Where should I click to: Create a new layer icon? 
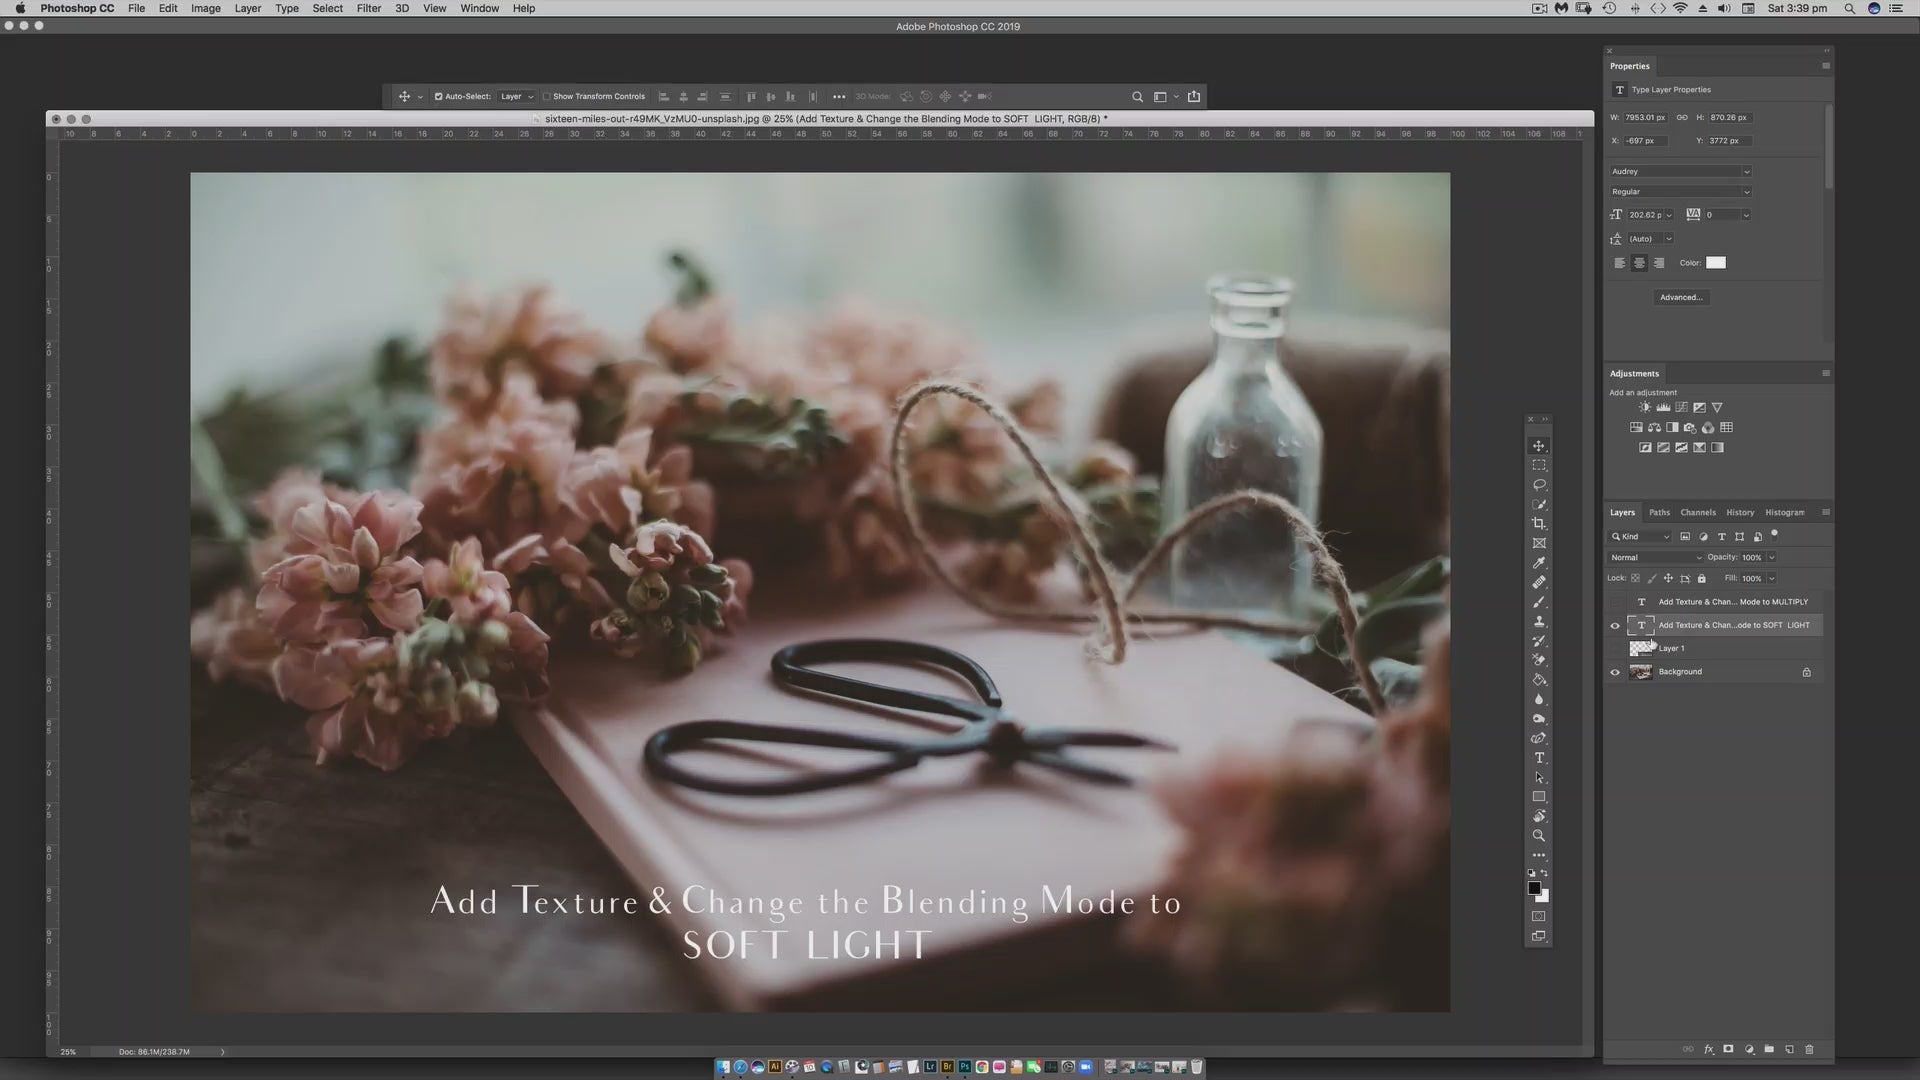(x=1789, y=1049)
